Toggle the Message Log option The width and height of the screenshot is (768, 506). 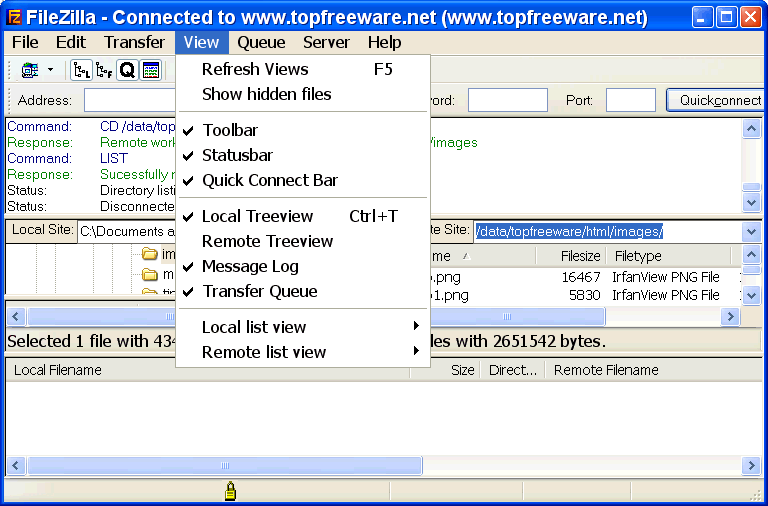303,266
